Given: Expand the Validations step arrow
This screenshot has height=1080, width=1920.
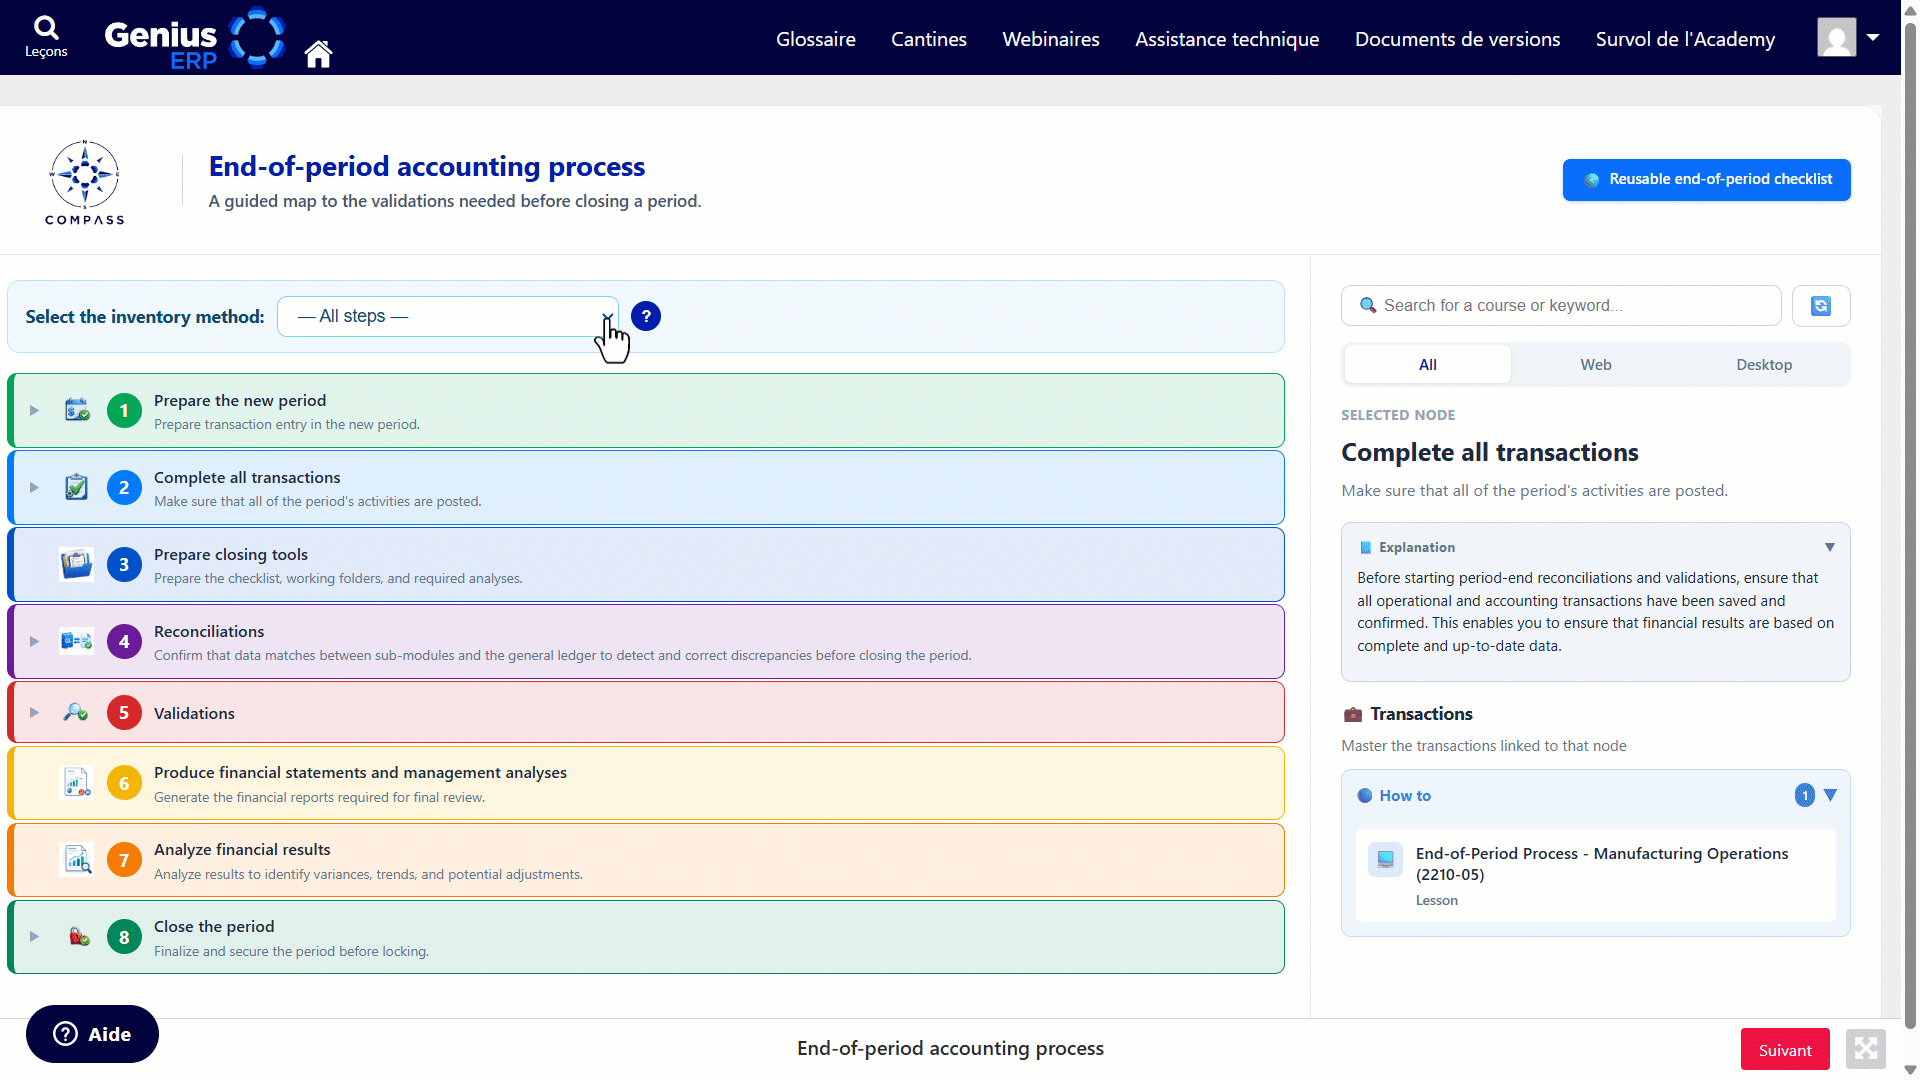Looking at the screenshot, I should click(34, 713).
